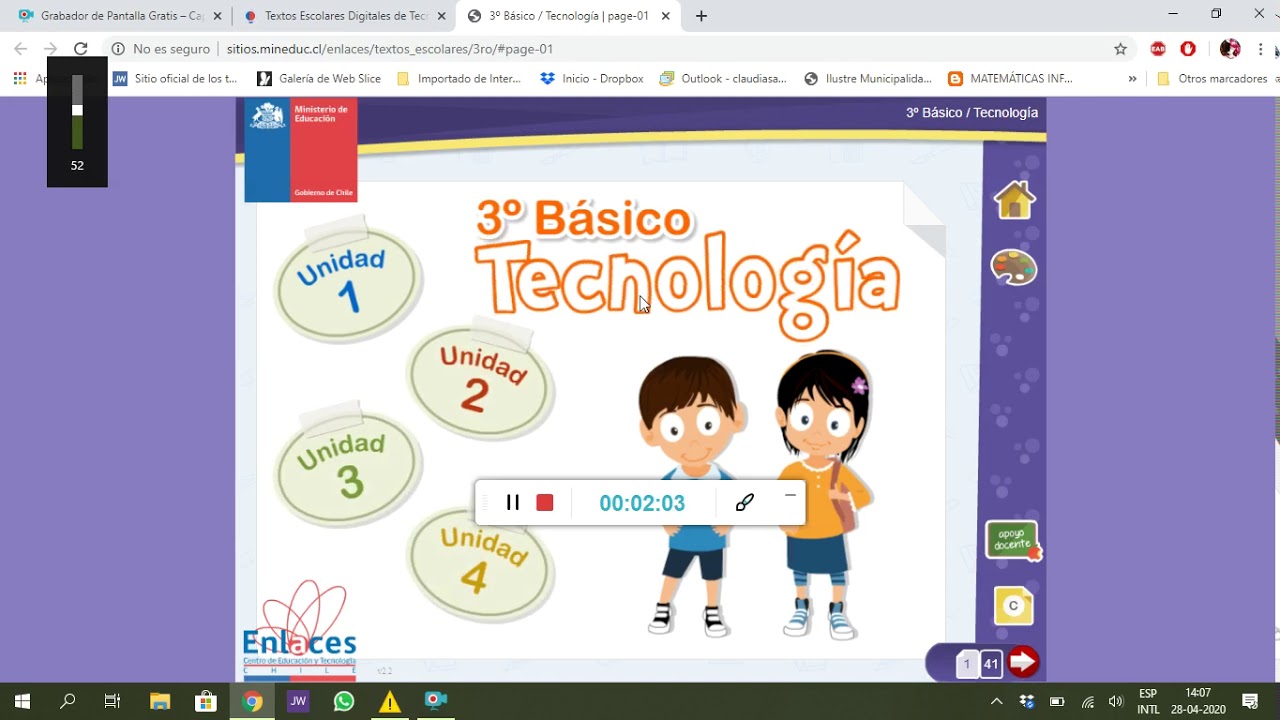Screen dimensions: 1280x720
Task: Open the Otros marcadores folder
Action: [x=1213, y=78]
